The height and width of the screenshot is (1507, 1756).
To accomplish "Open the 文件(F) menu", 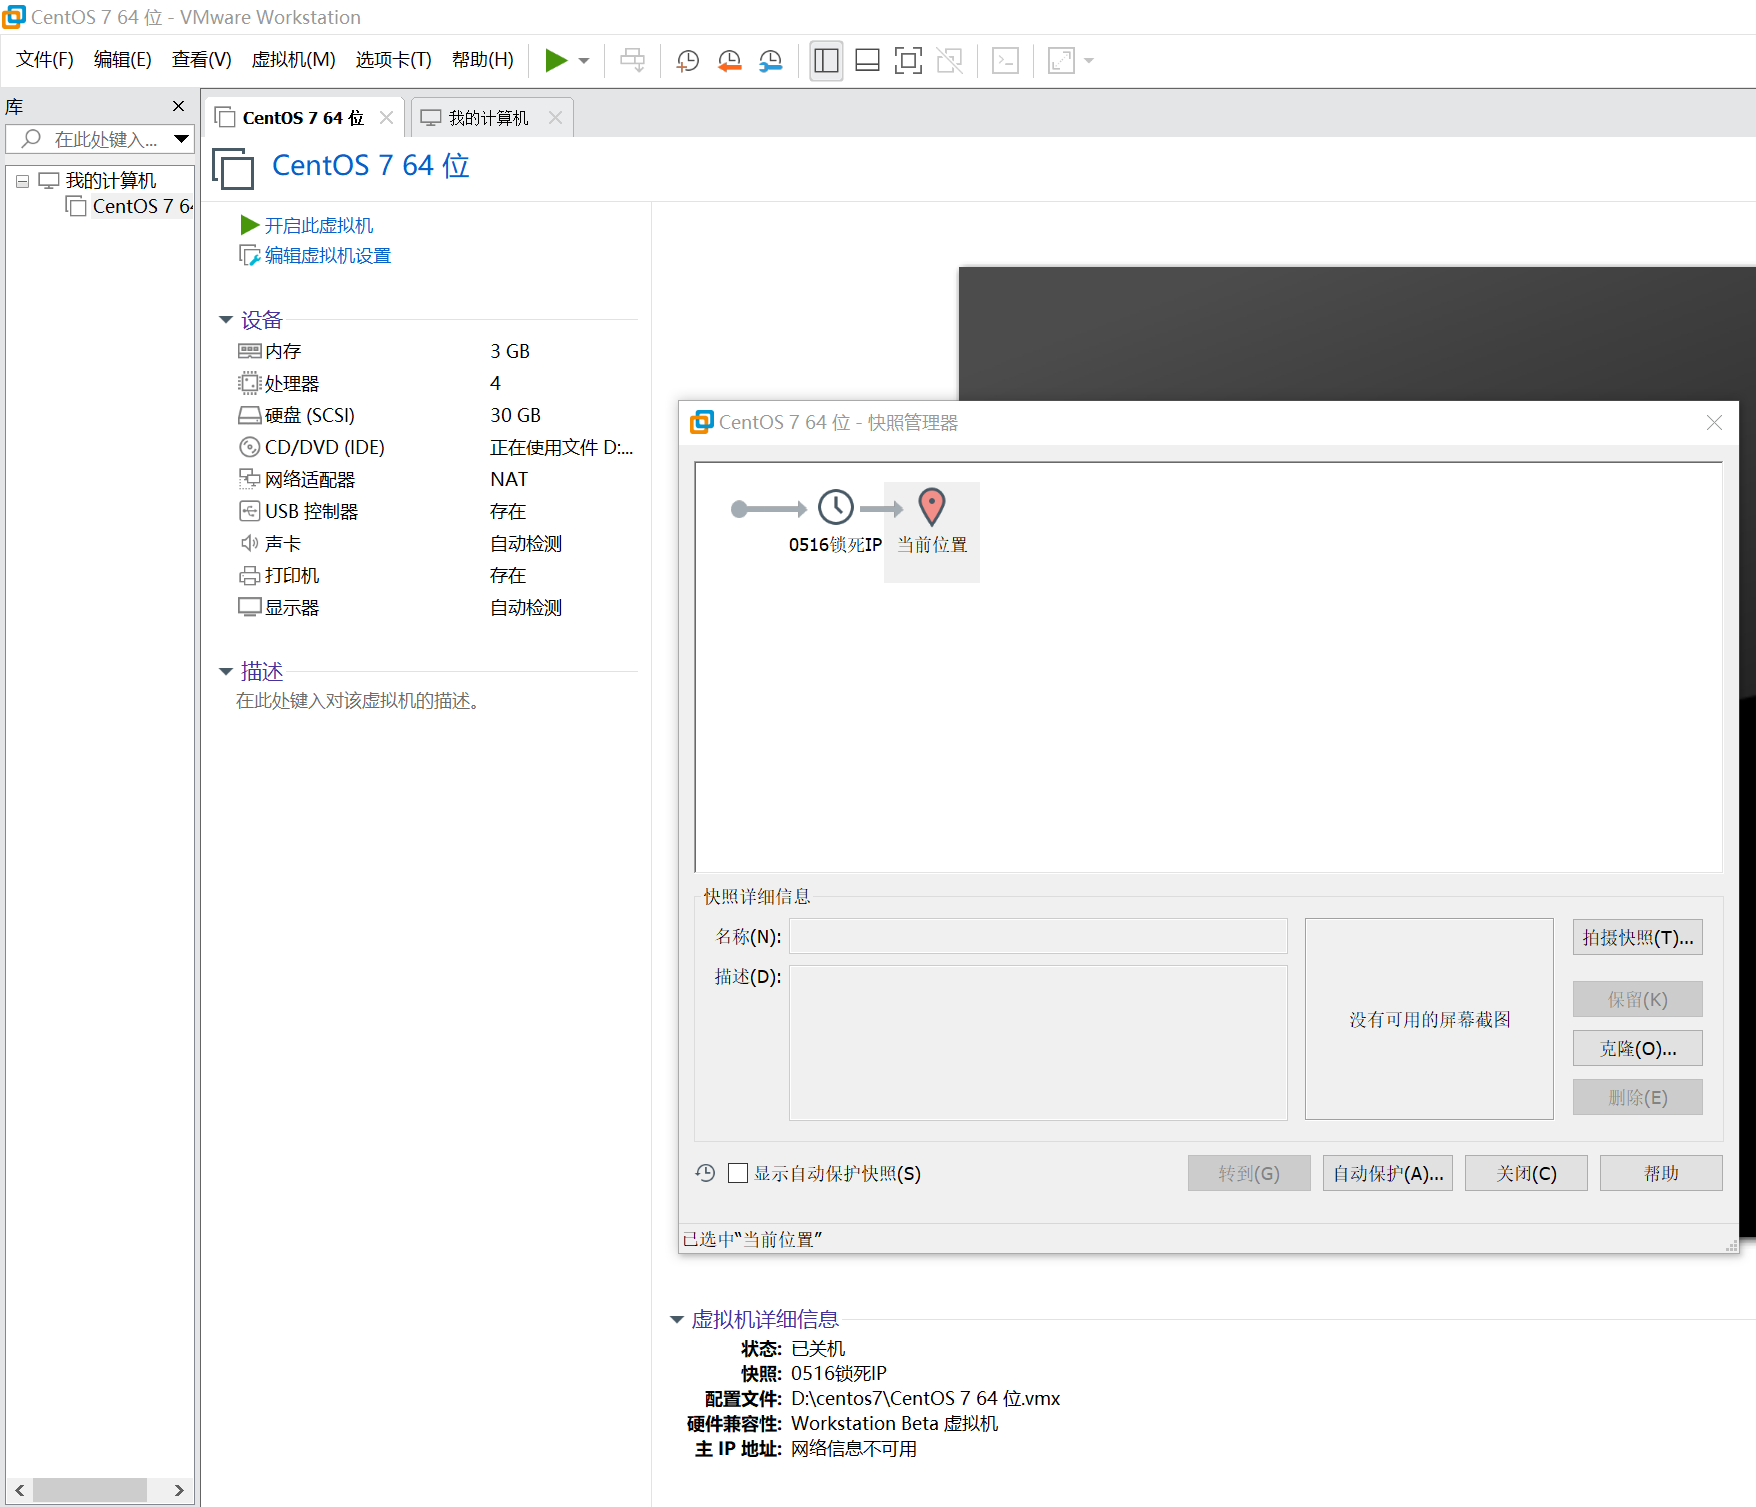I will (45, 60).
